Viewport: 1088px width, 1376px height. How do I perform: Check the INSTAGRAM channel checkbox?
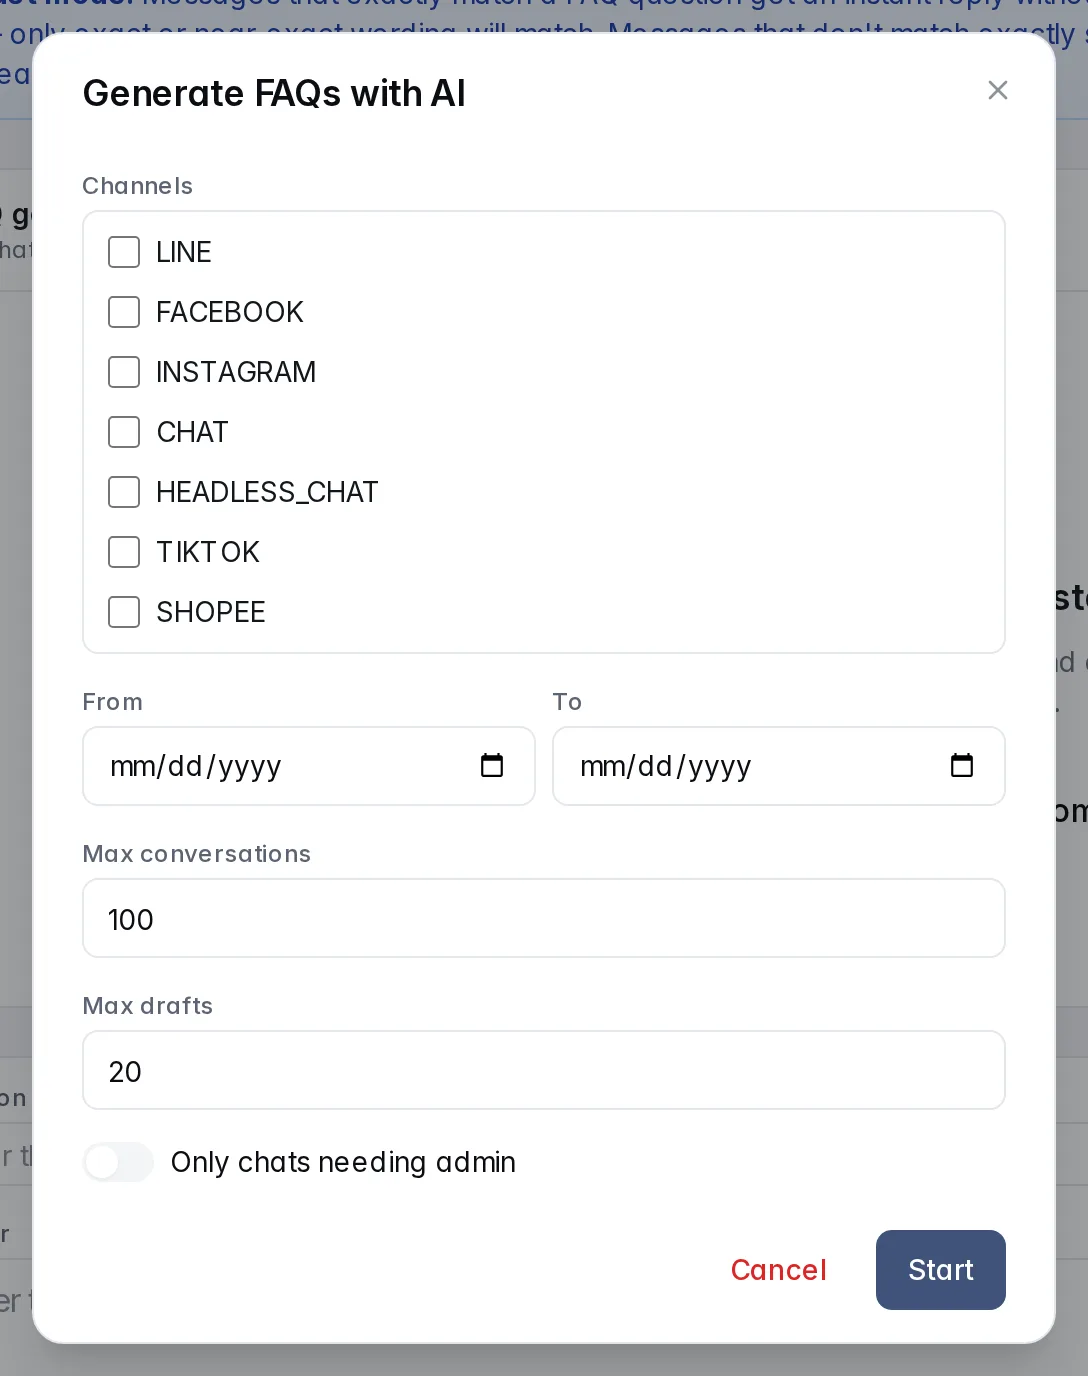[x=124, y=372]
